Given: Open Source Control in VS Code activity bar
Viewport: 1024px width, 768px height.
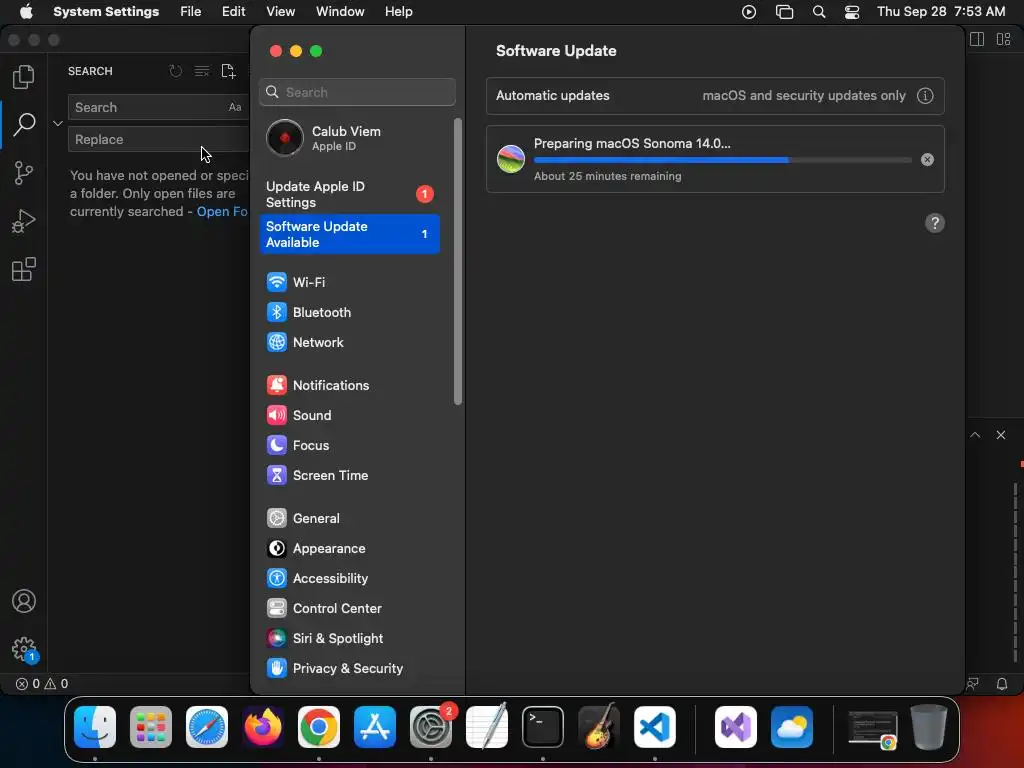Looking at the screenshot, I should [24, 173].
